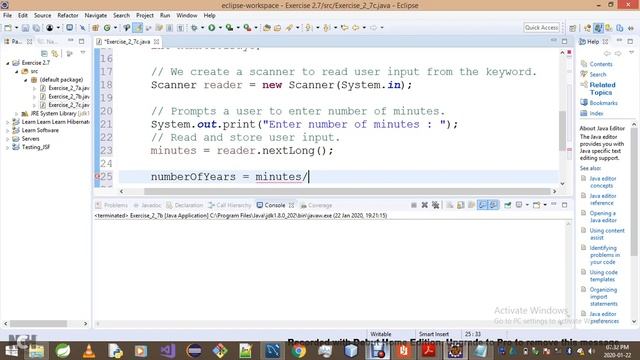Open Package Explorer view menu triangle
640x360 pixels.
coord(83,53)
